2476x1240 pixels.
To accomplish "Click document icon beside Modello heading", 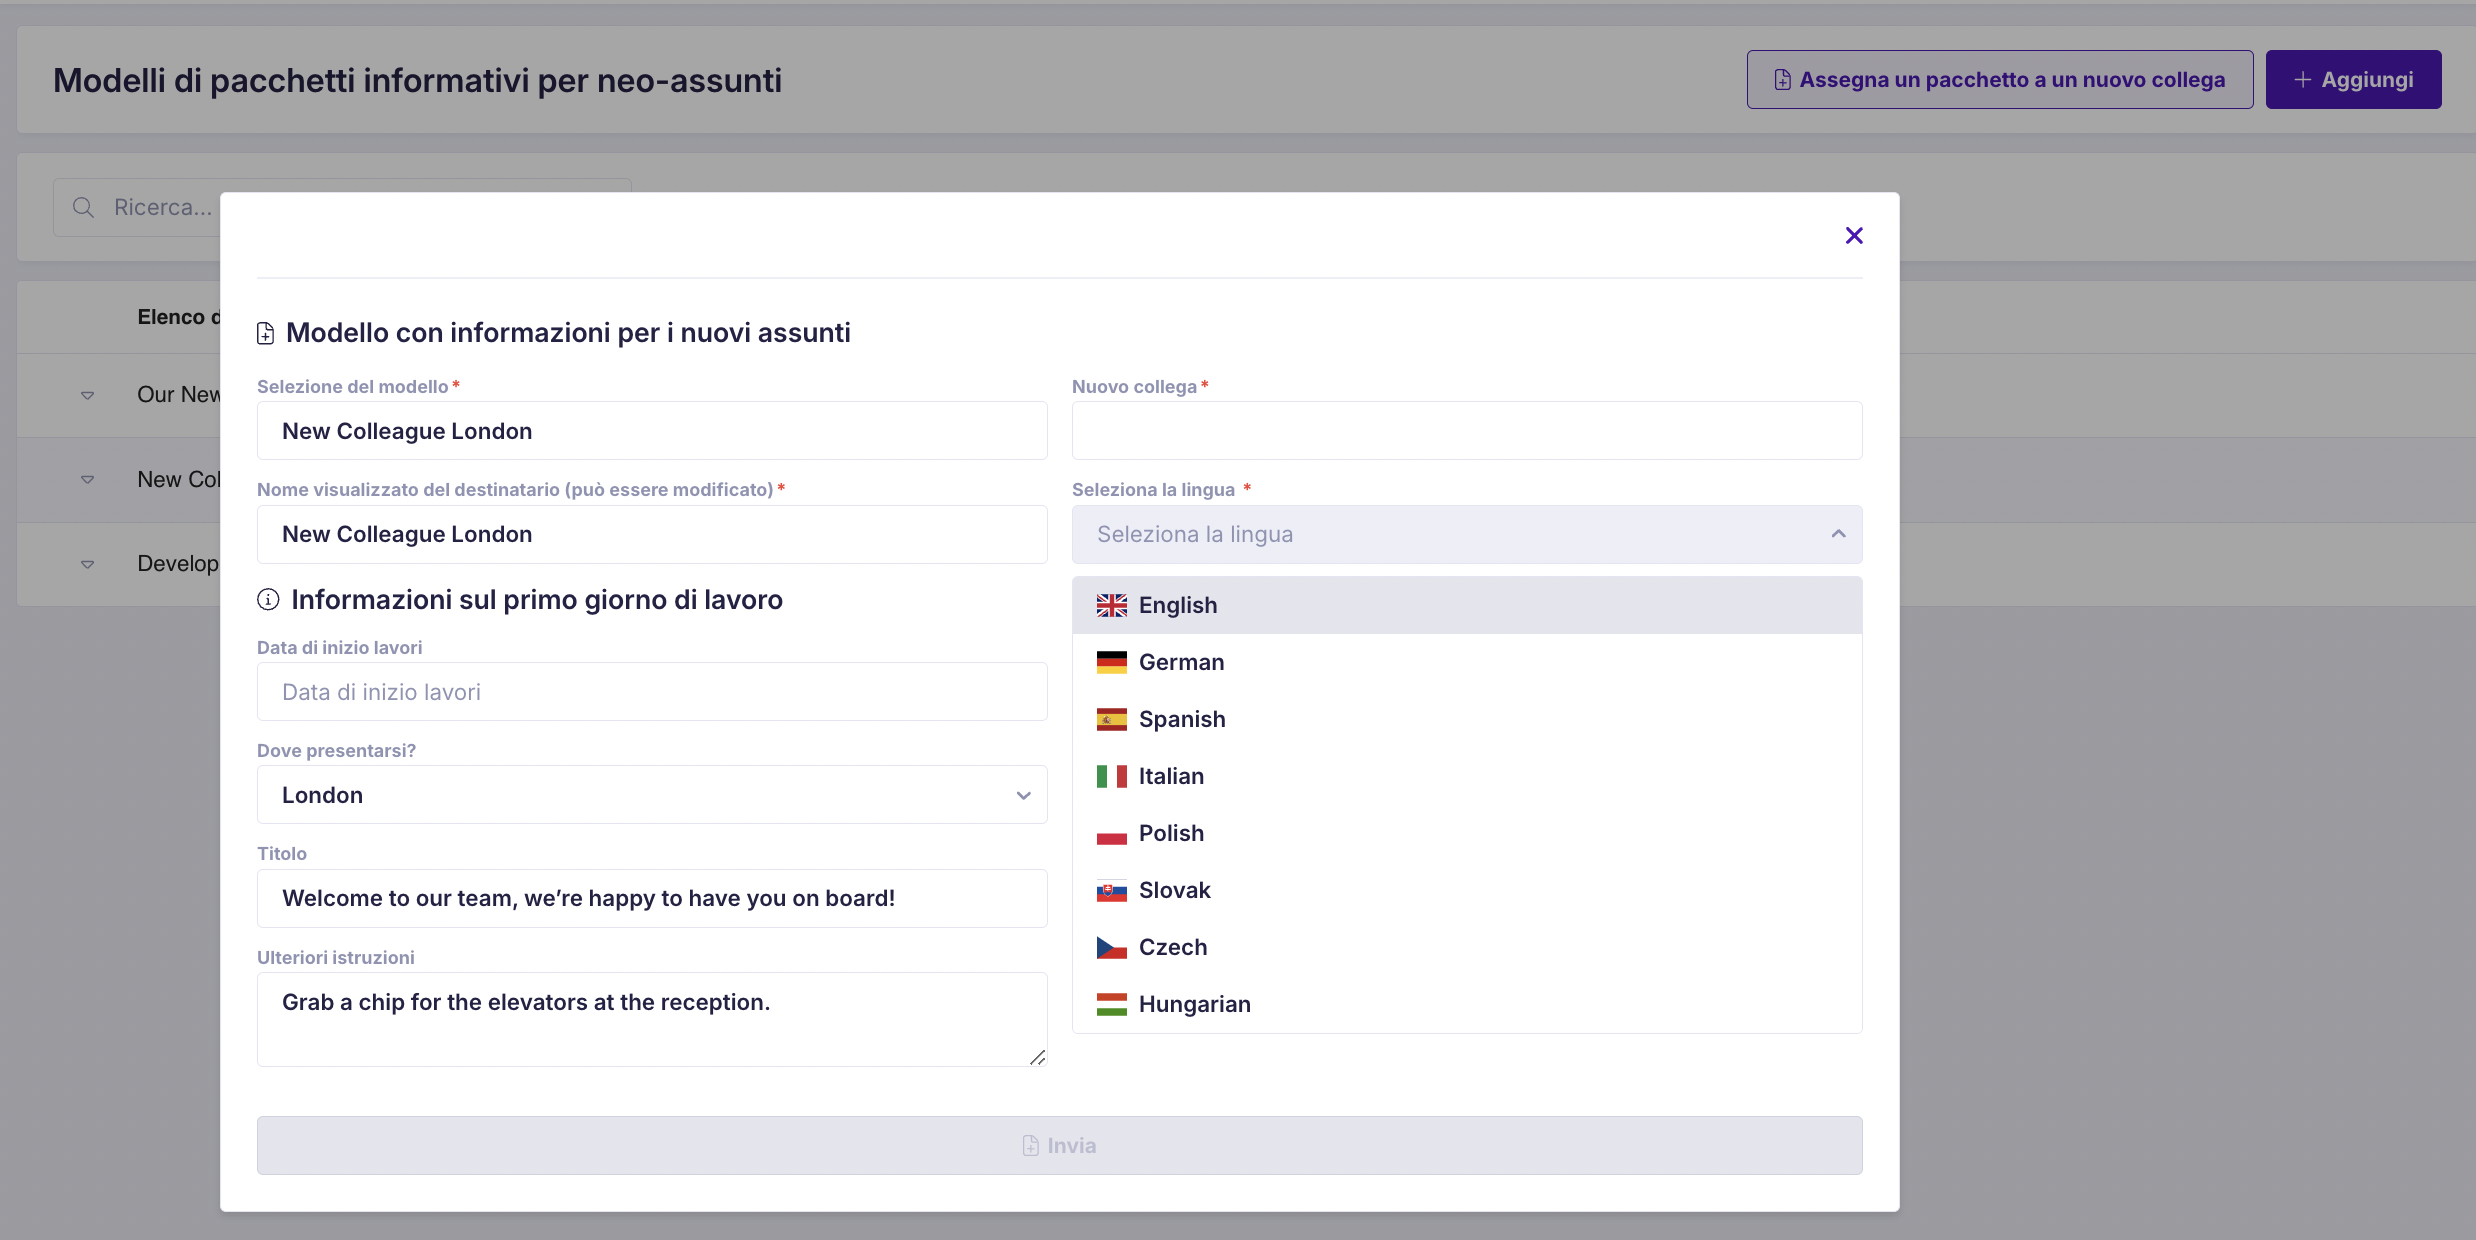I will tap(265, 333).
